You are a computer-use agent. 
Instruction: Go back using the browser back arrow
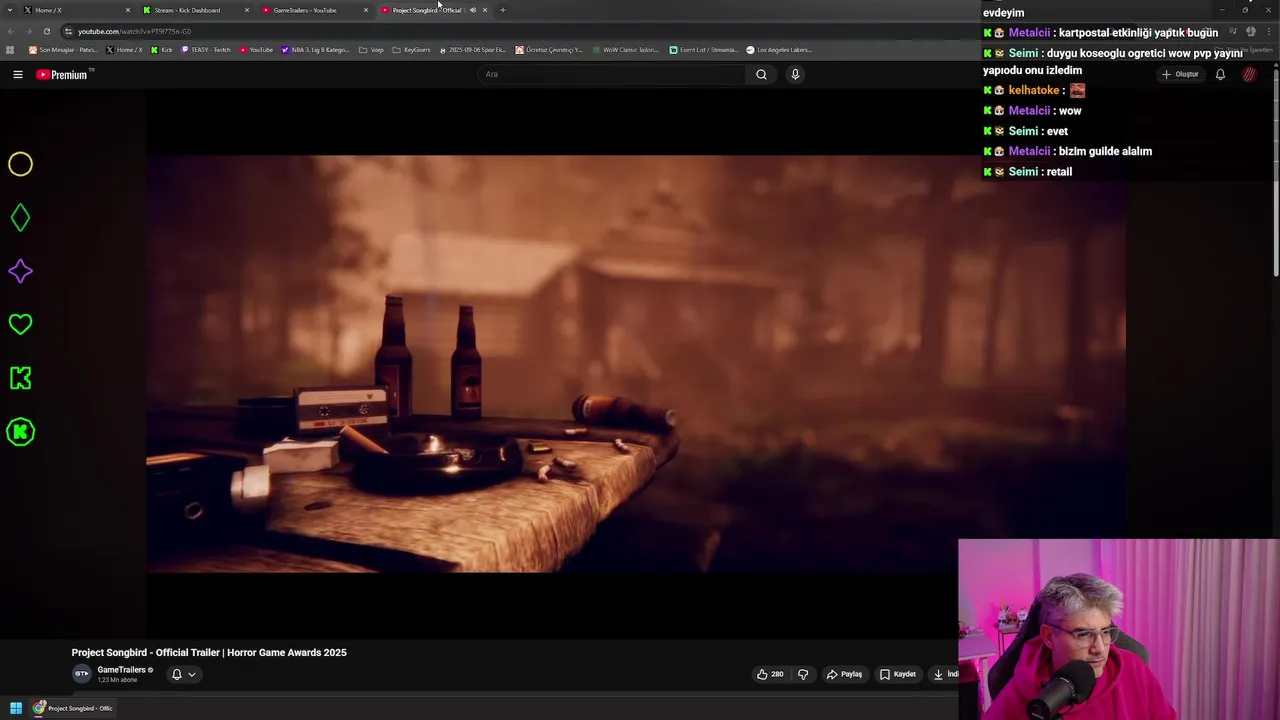click(x=10, y=31)
